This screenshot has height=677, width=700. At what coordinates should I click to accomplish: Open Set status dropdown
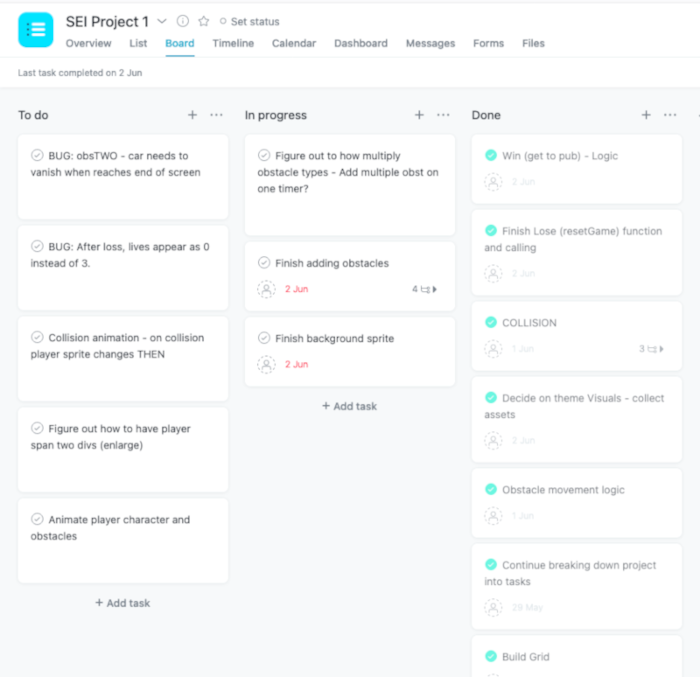[249, 21]
